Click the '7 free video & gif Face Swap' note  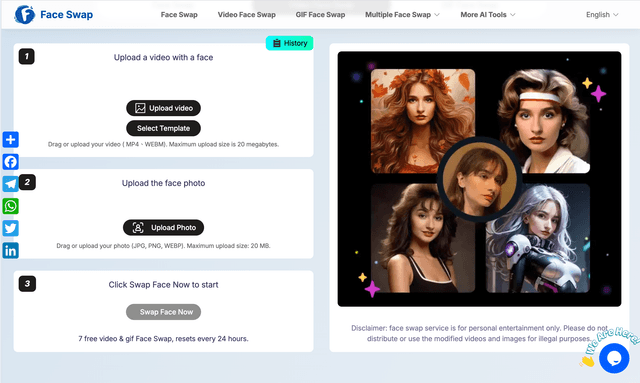pyautogui.click(x=163, y=338)
